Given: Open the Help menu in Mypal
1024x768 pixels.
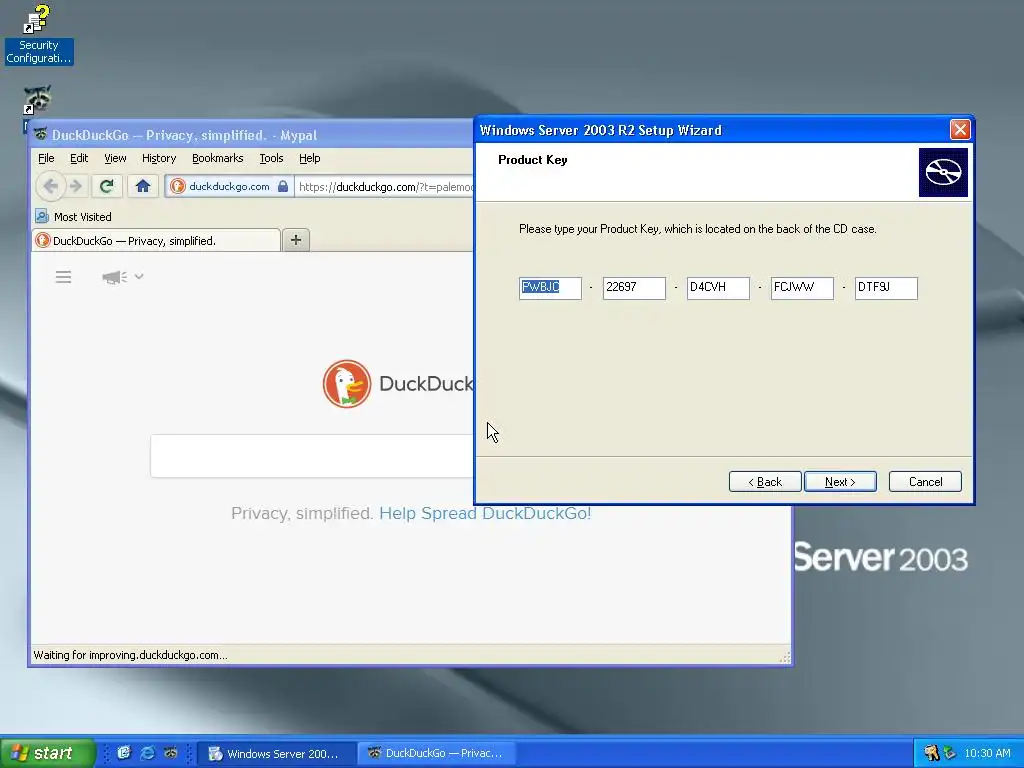Looking at the screenshot, I should 310,158.
